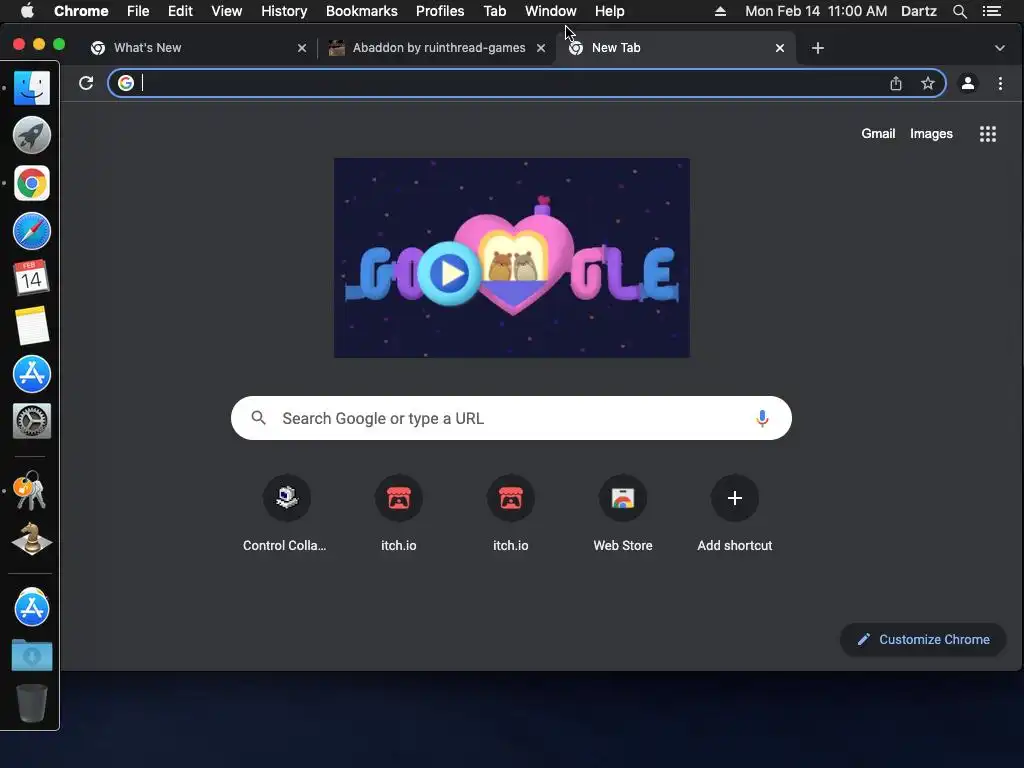Open System Preferences from the Dock
This screenshot has height=768, width=1024.
point(31,421)
